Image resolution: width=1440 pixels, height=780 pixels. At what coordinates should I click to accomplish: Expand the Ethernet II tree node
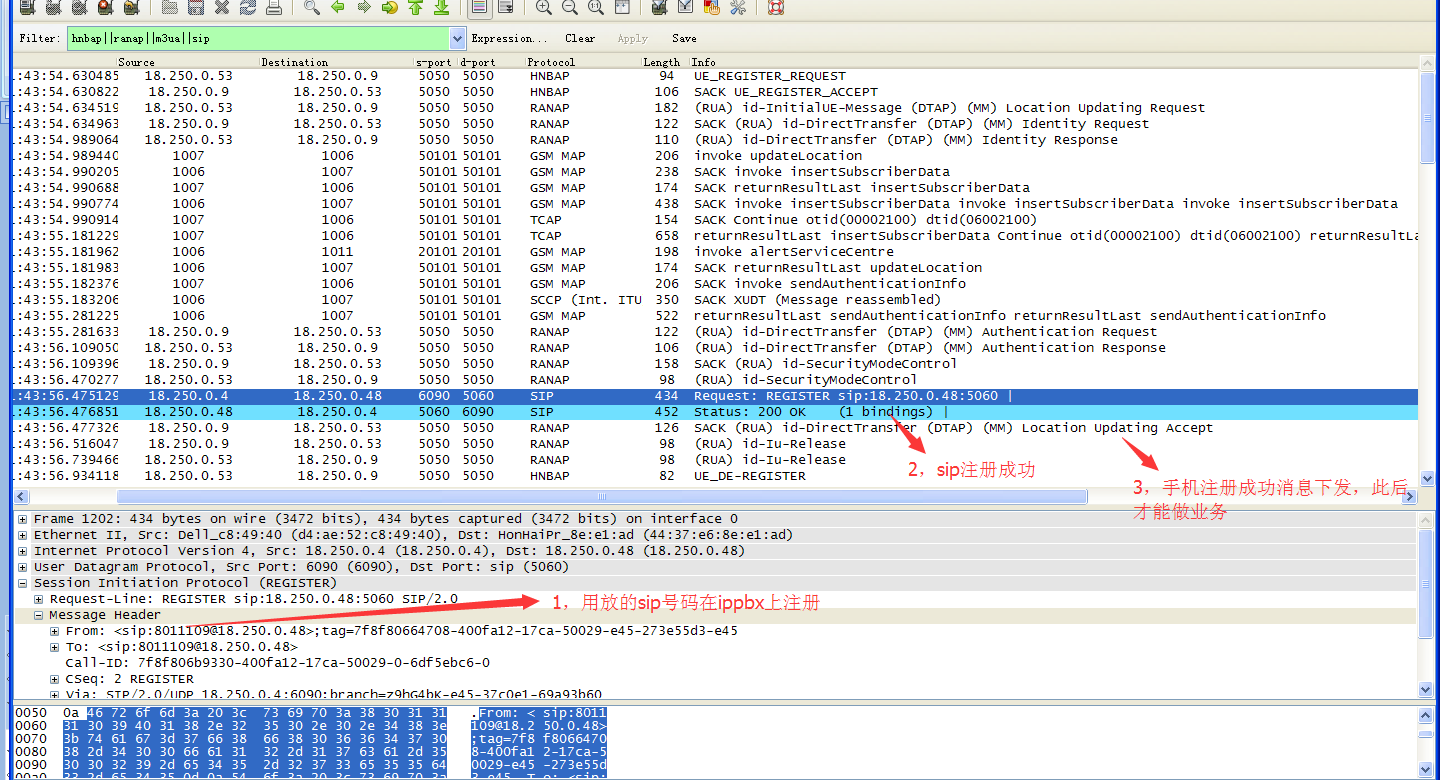24,535
